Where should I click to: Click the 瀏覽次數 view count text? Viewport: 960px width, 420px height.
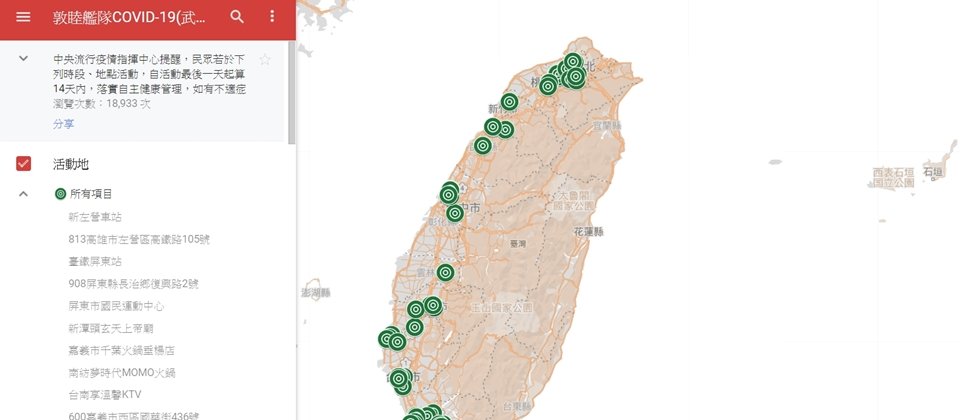[x=102, y=104]
